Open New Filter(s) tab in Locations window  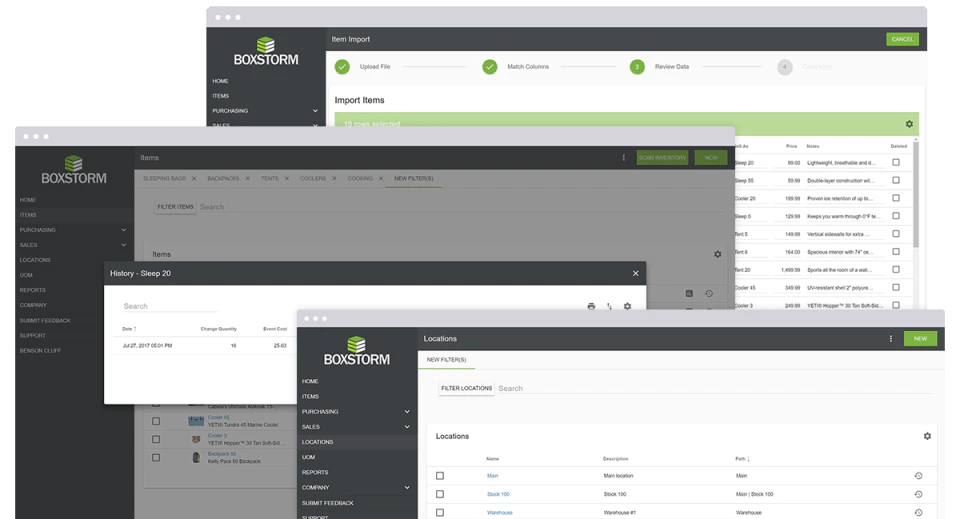click(x=446, y=360)
